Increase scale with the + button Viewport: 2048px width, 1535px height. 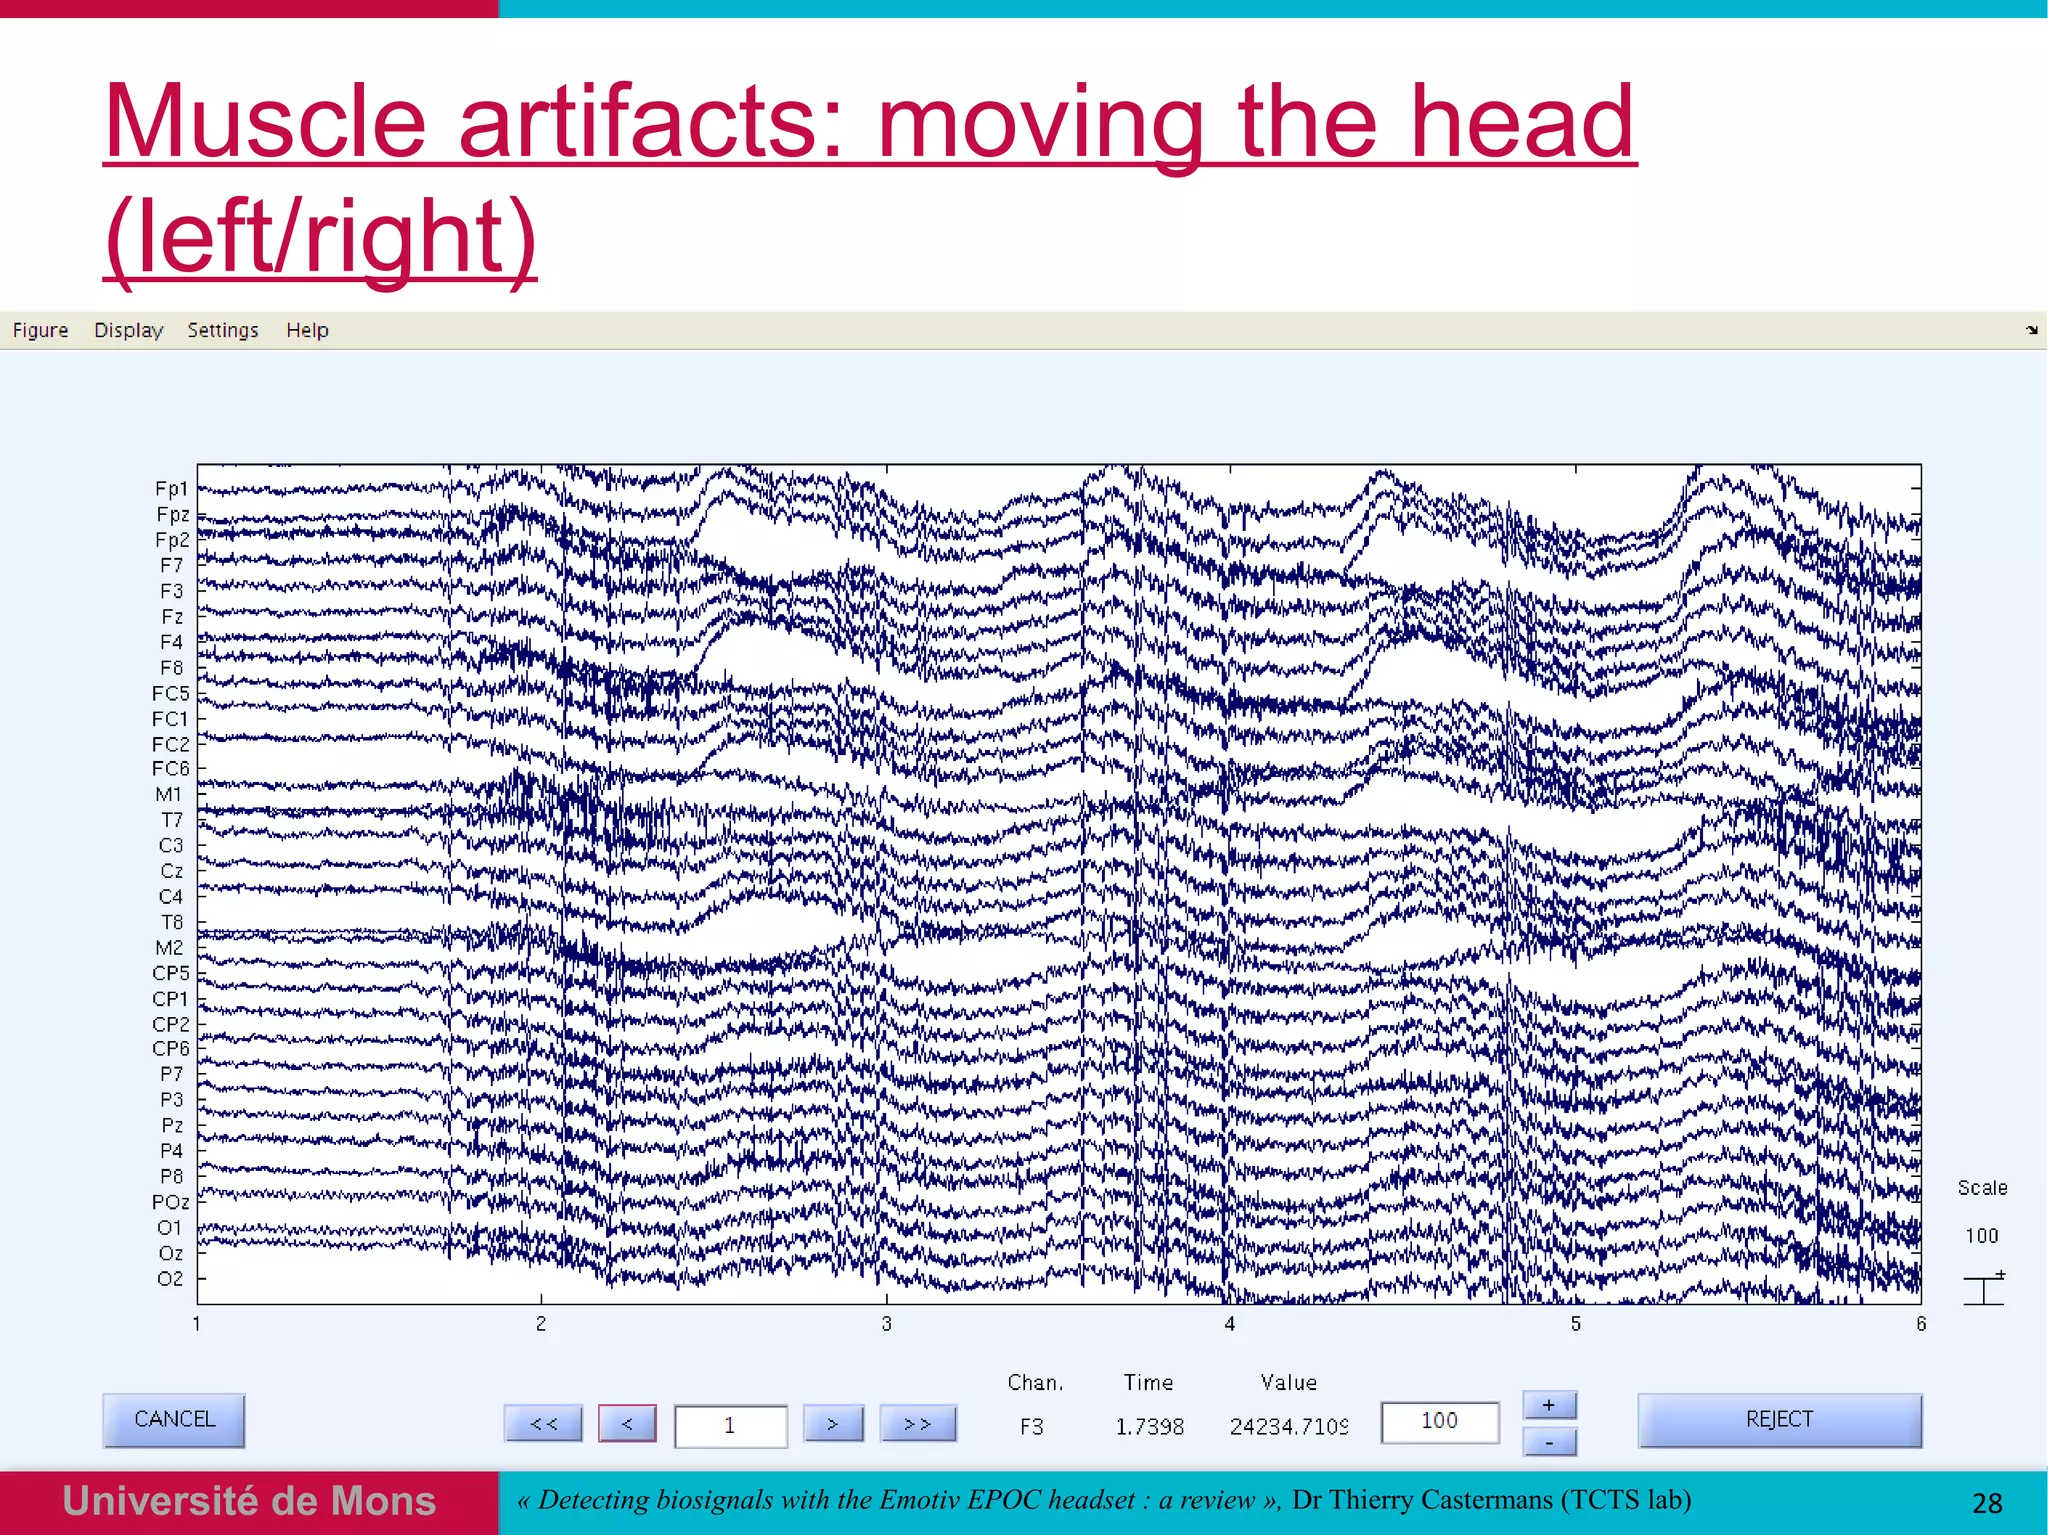click(1549, 1405)
